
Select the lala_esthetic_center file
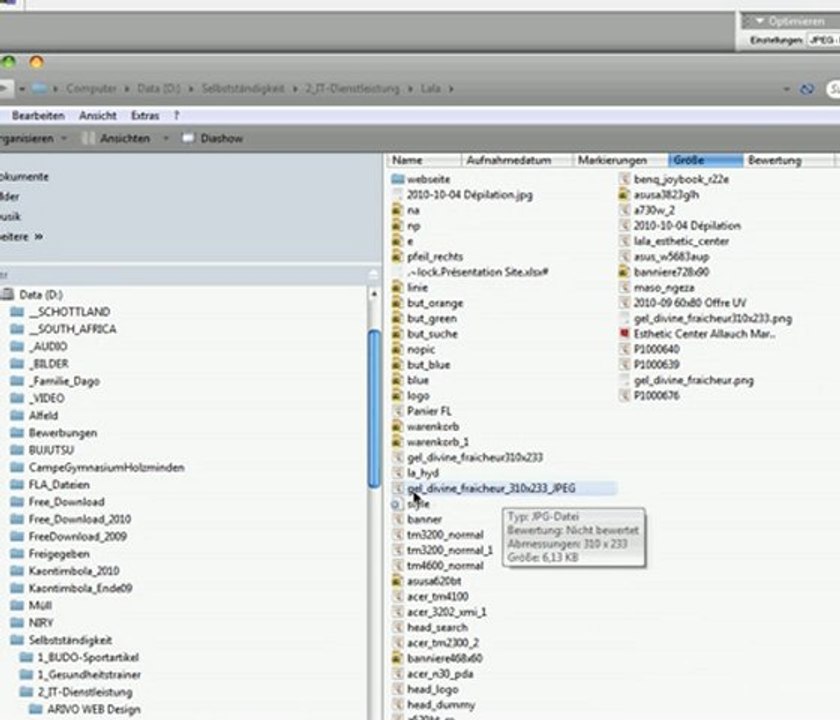(x=681, y=241)
